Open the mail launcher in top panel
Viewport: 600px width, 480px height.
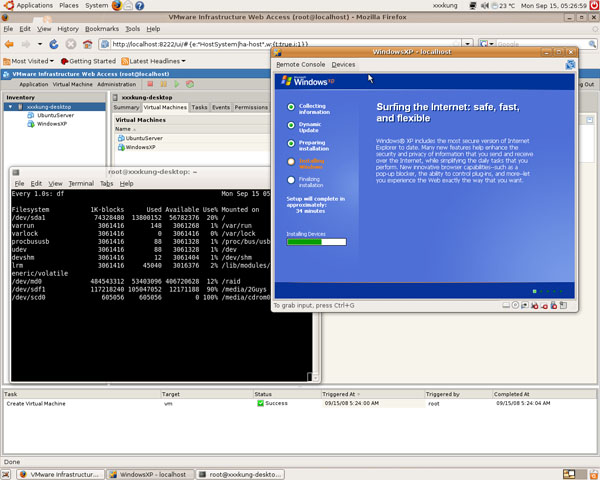coord(129,5)
